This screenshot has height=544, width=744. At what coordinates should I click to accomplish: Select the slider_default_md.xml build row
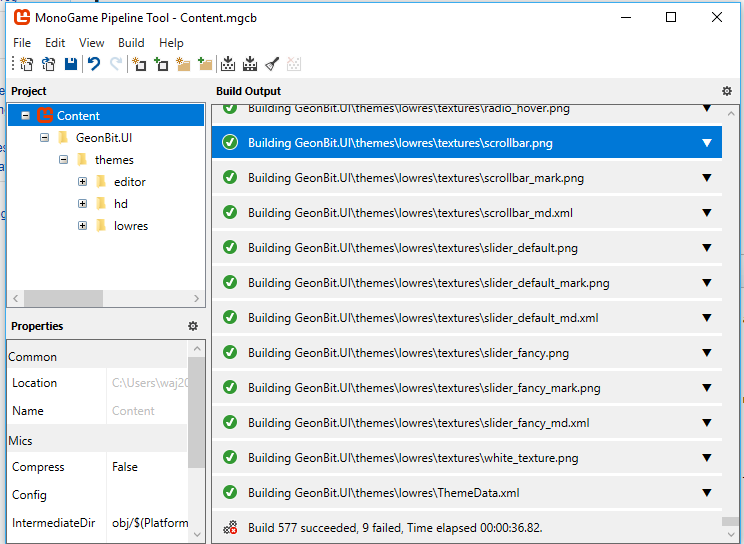coord(467,318)
